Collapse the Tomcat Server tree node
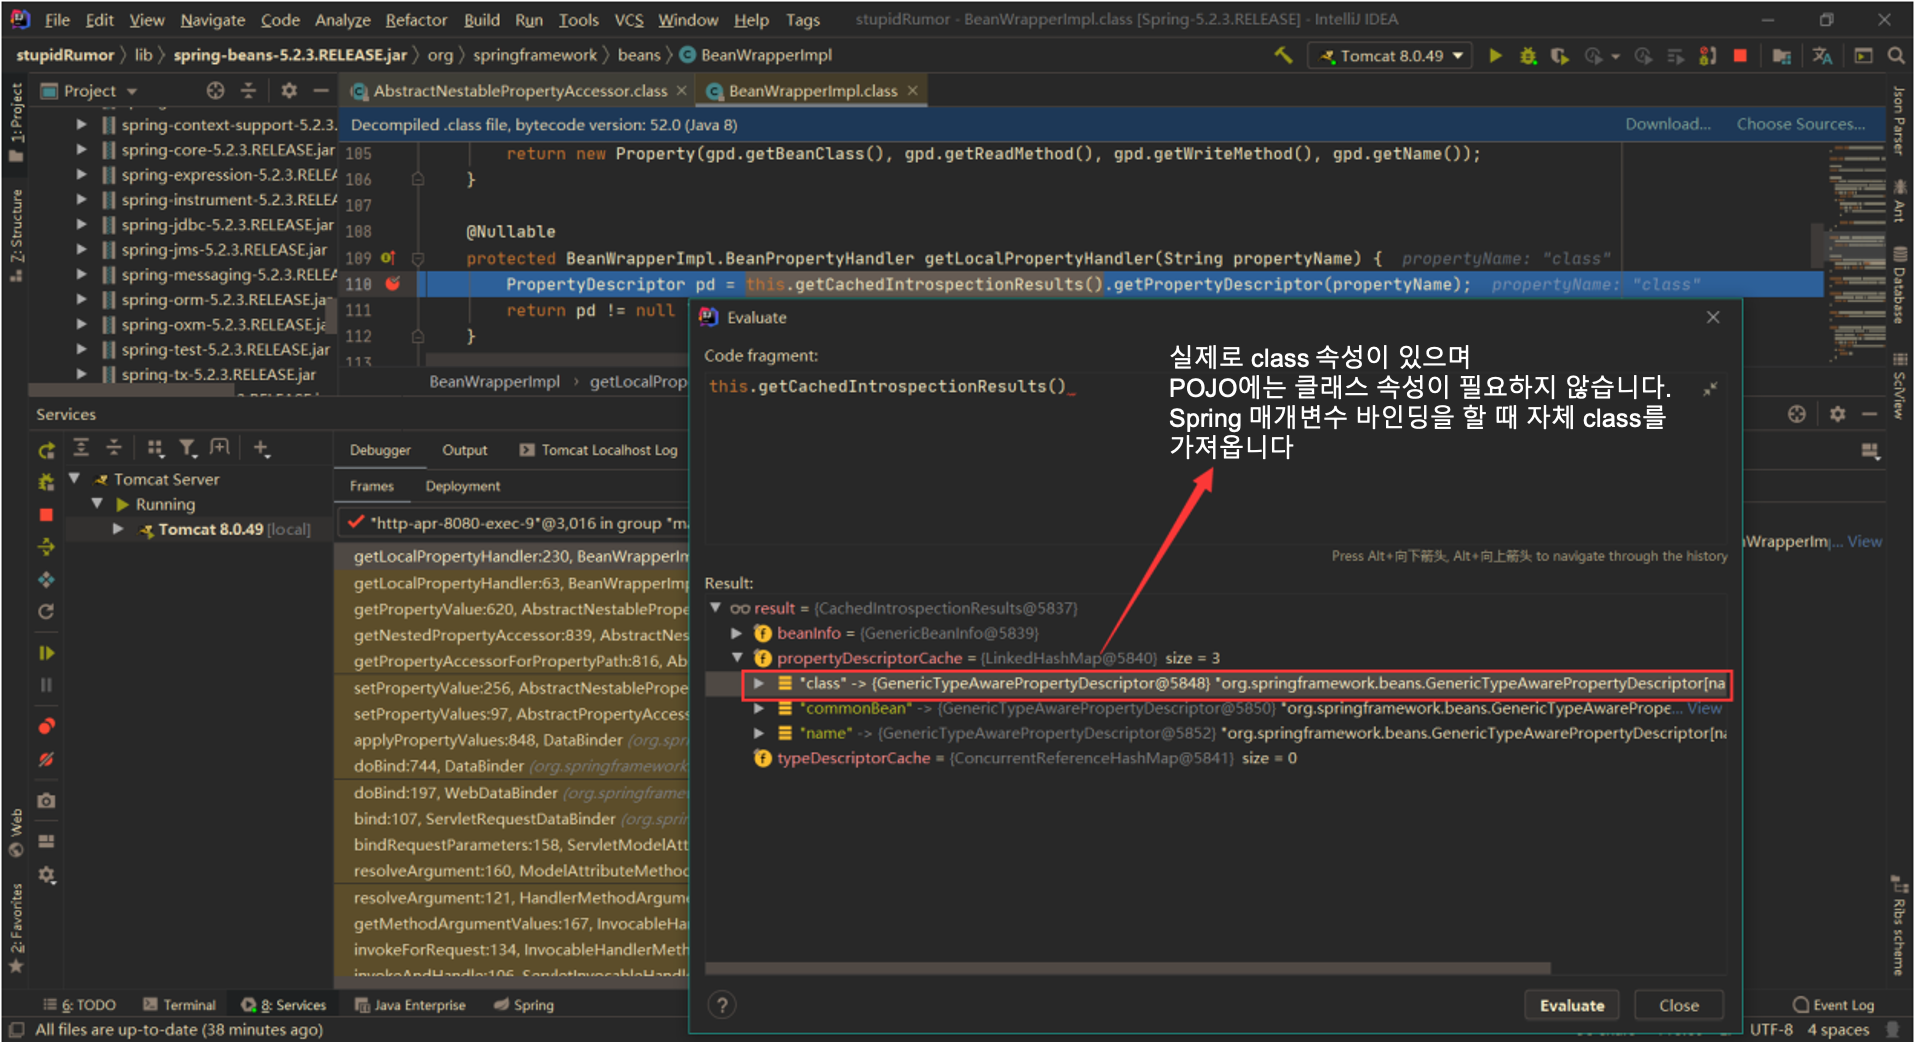The width and height of the screenshot is (1916, 1043). coord(74,479)
